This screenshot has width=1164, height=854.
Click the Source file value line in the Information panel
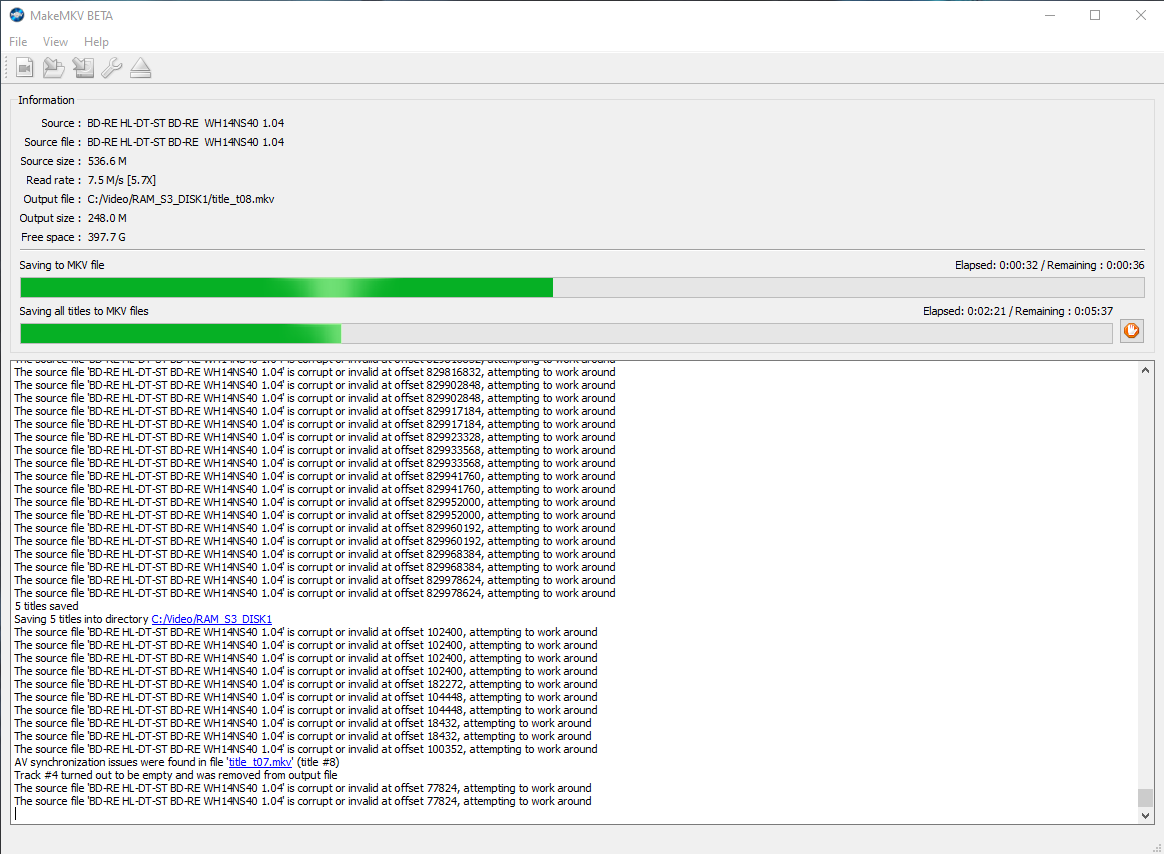click(x=186, y=142)
